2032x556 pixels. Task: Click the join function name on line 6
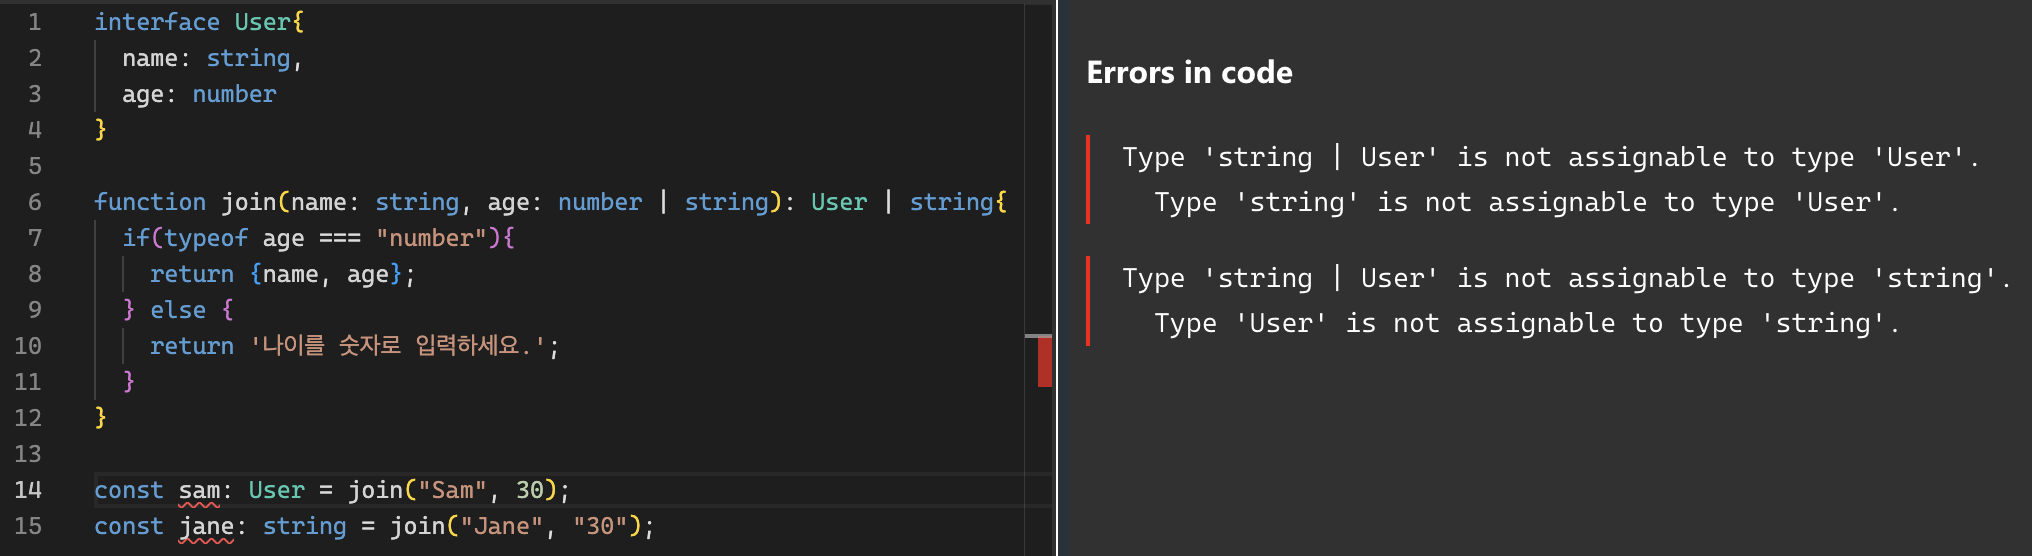(x=248, y=202)
